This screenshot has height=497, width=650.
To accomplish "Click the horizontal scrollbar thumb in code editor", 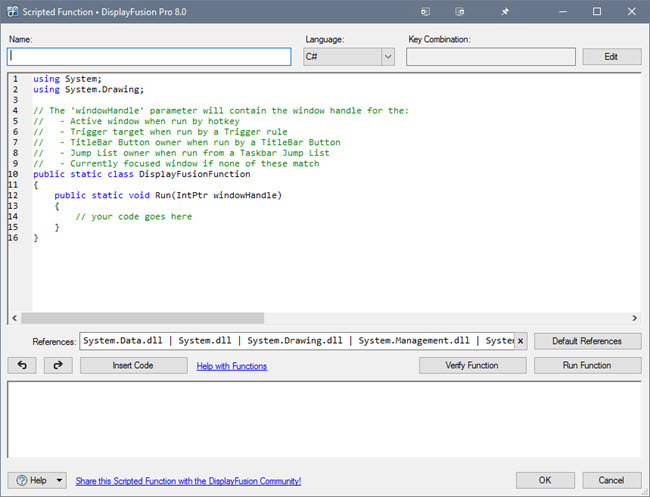I will point(143,318).
